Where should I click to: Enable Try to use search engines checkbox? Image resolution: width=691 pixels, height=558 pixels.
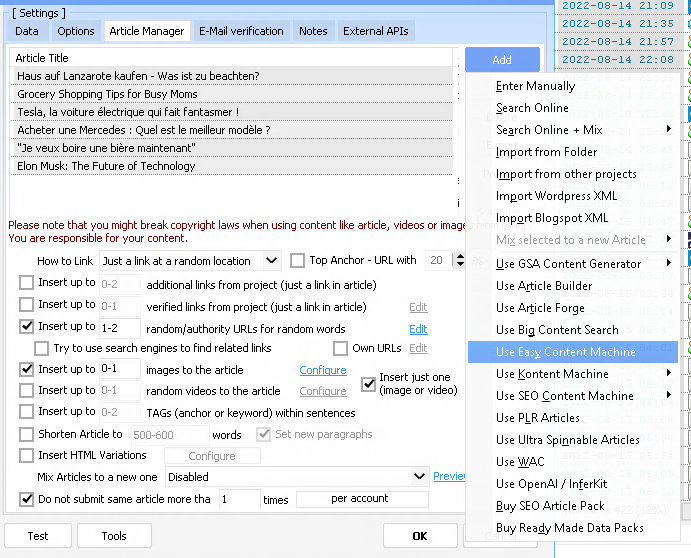pos(41,349)
